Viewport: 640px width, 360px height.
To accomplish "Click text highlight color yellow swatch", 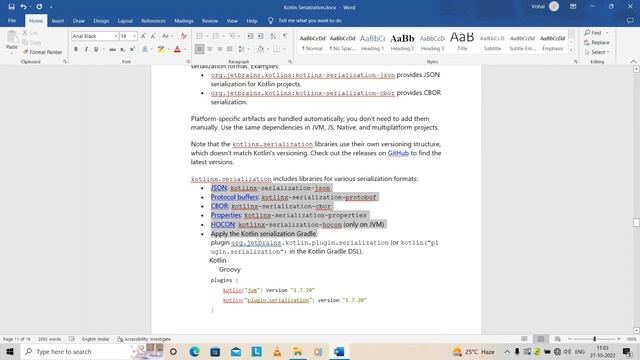I will pyautogui.click(x=161, y=49).
